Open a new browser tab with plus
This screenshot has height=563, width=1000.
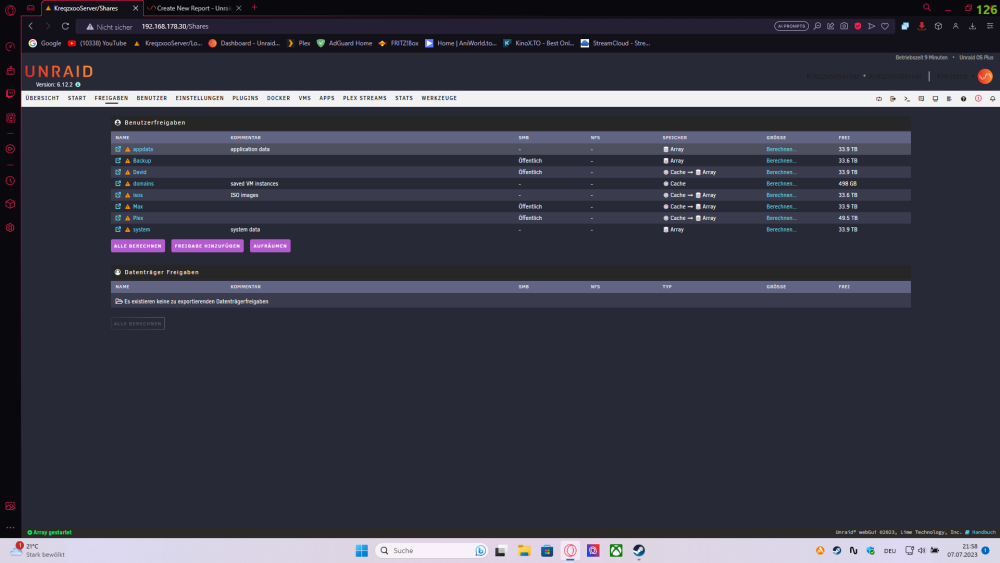[254, 8]
